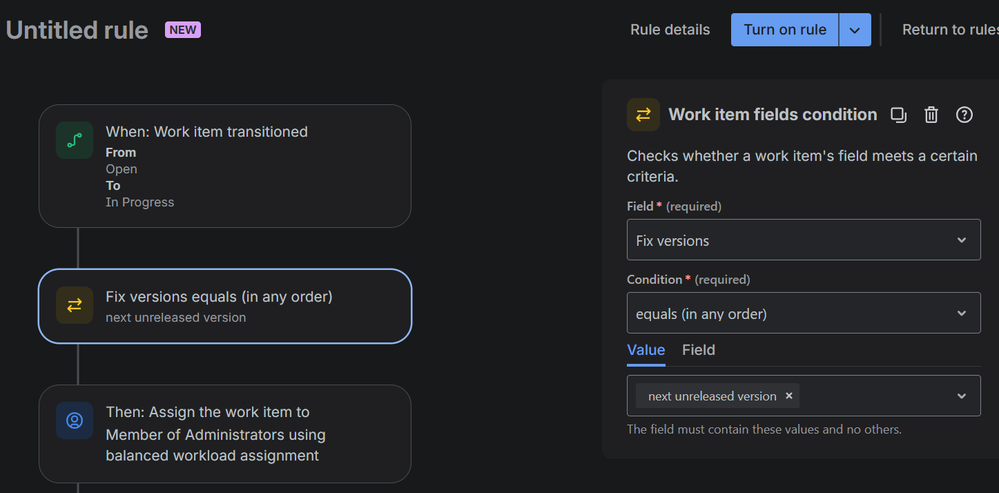The width and height of the screenshot is (999, 493).
Task: Select the Fix versions equals condition card
Action: 225,306
